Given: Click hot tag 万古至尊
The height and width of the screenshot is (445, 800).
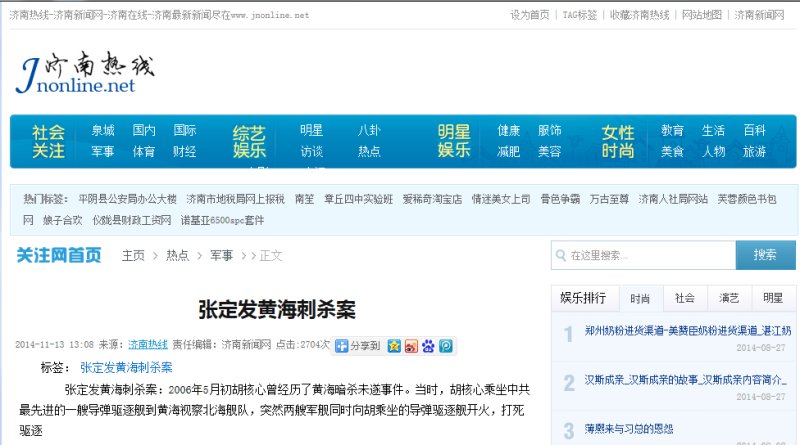Looking at the screenshot, I should pos(609,199).
